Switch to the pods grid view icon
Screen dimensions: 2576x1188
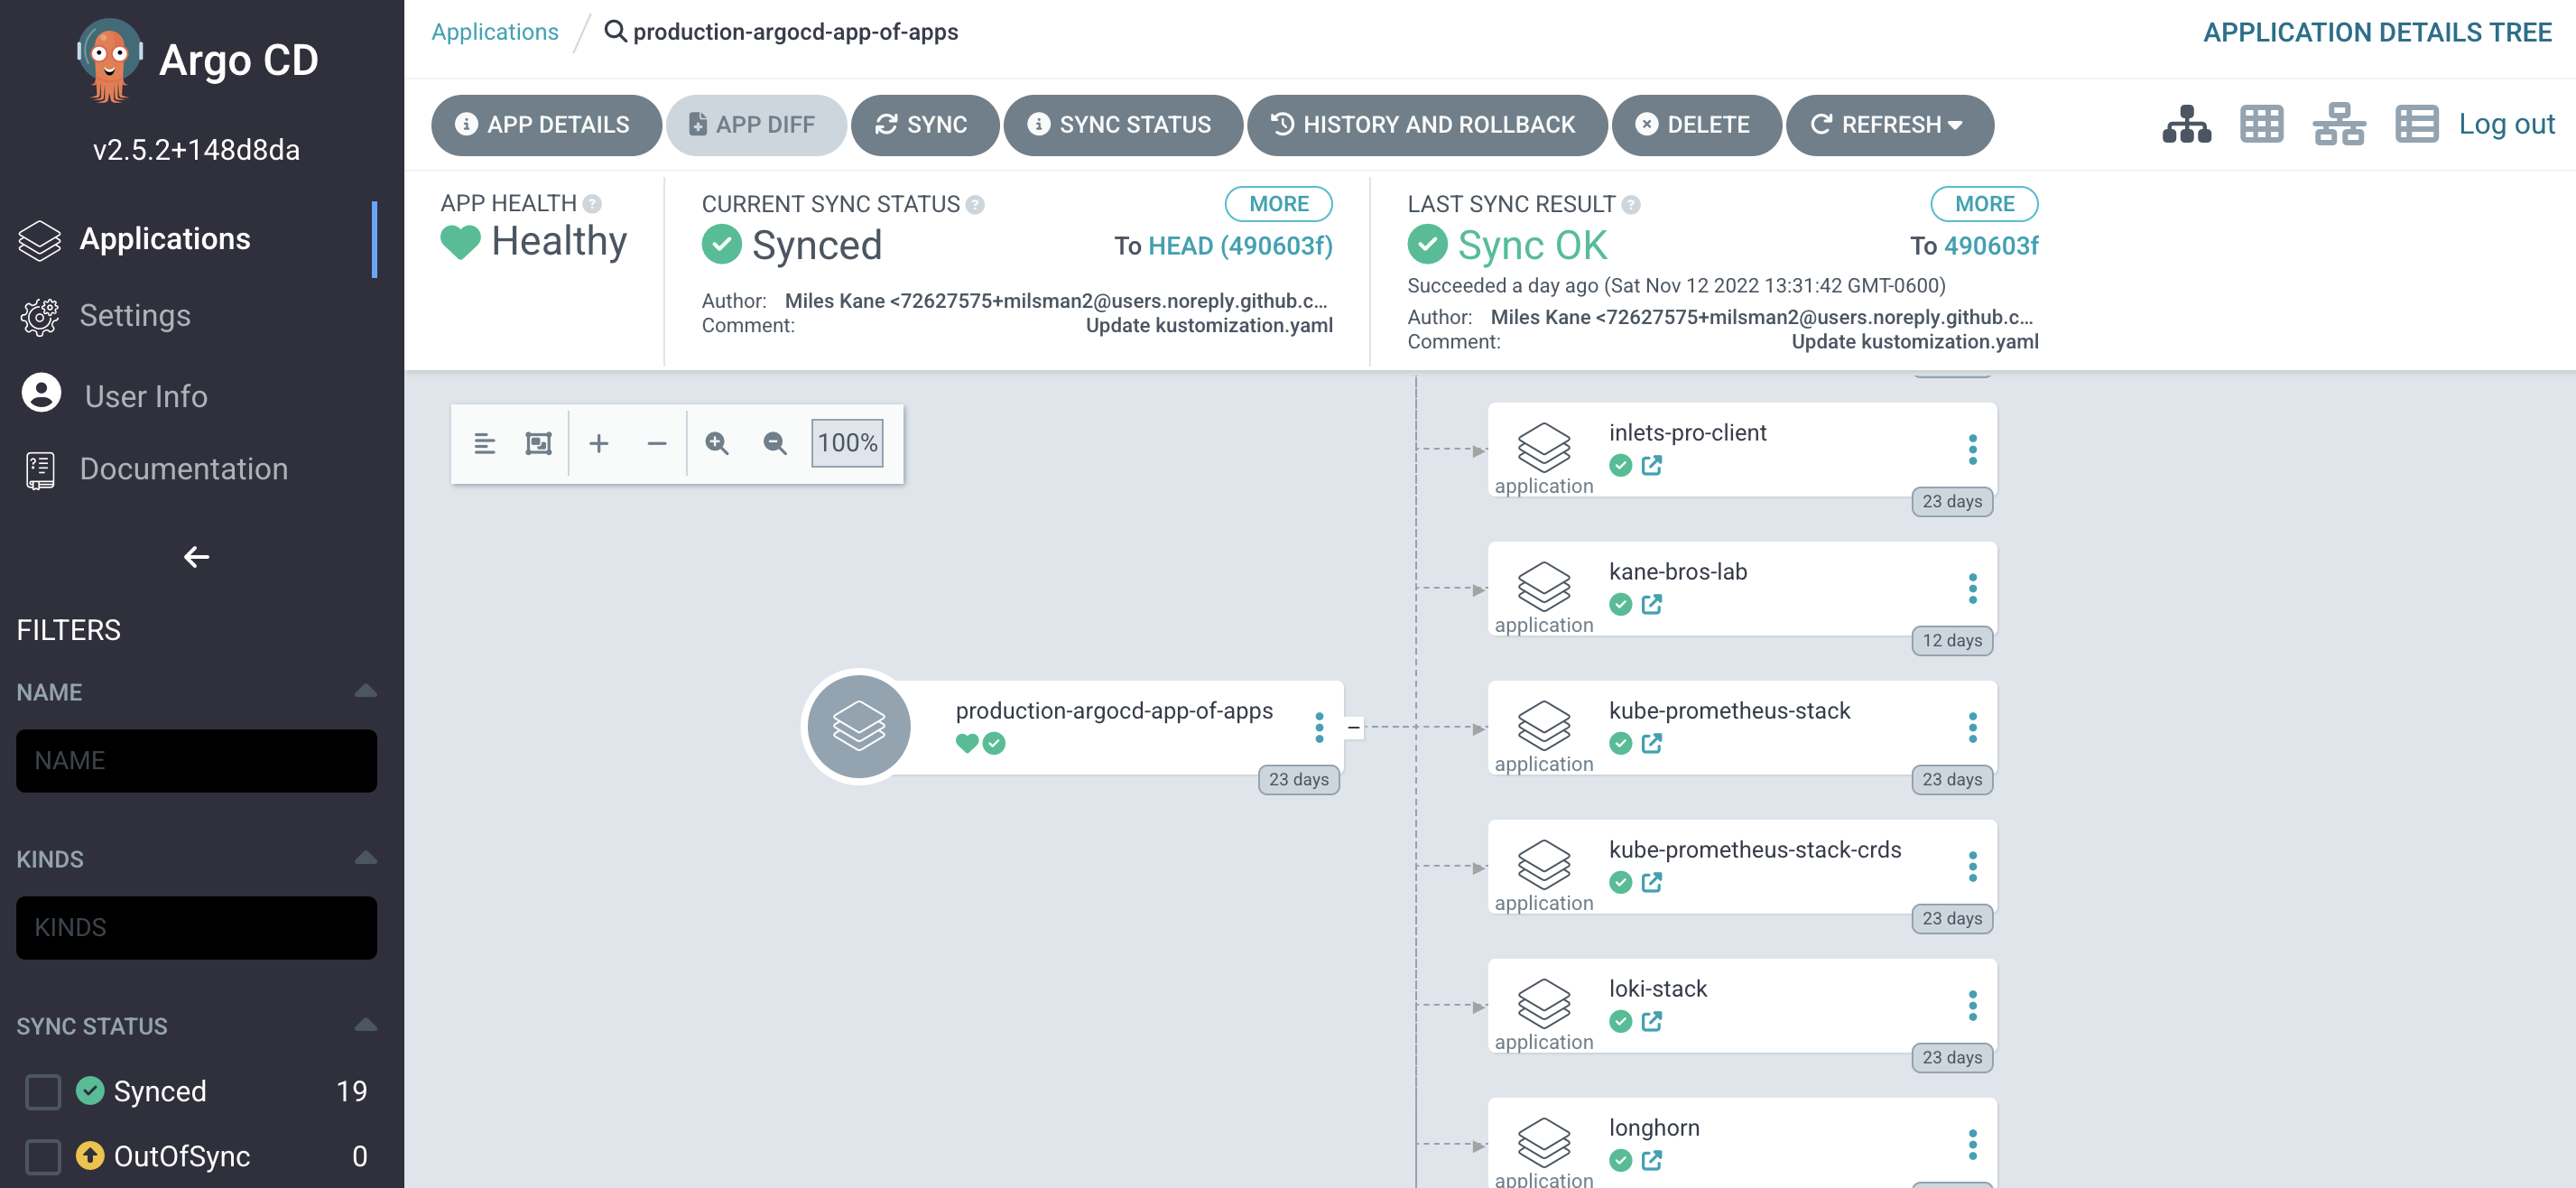(2261, 124)
